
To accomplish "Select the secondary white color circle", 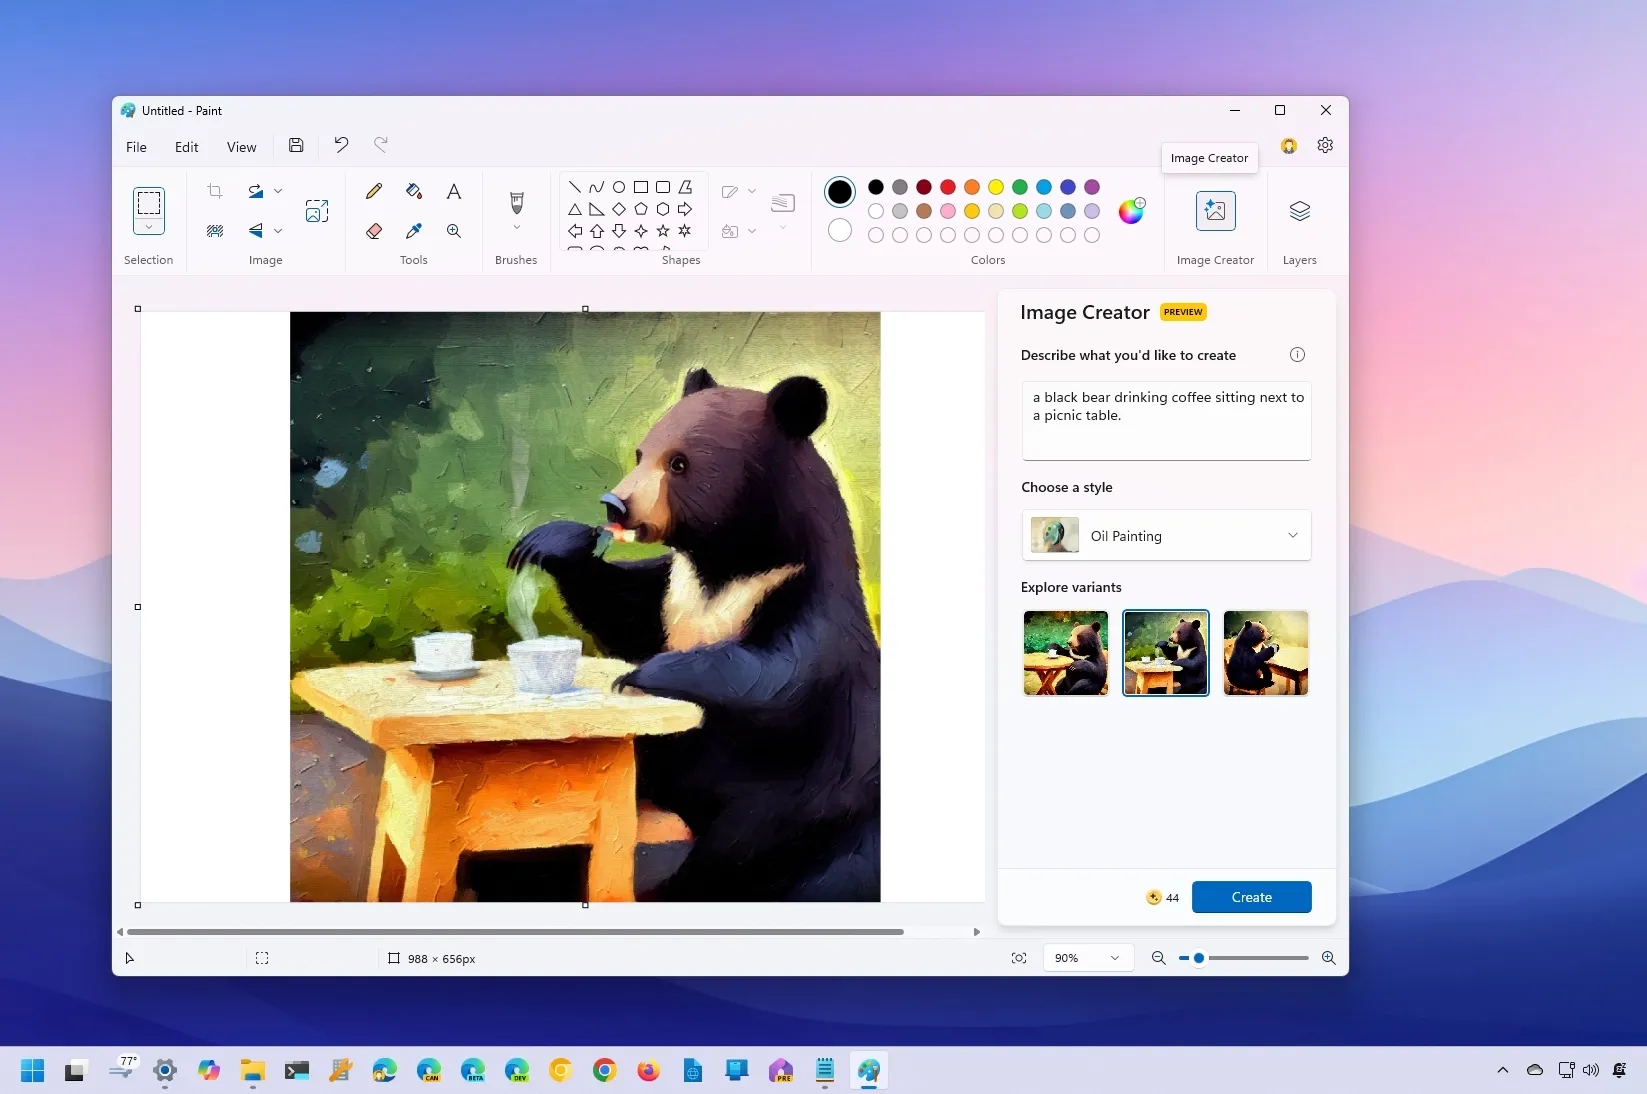I will [840, 231].
